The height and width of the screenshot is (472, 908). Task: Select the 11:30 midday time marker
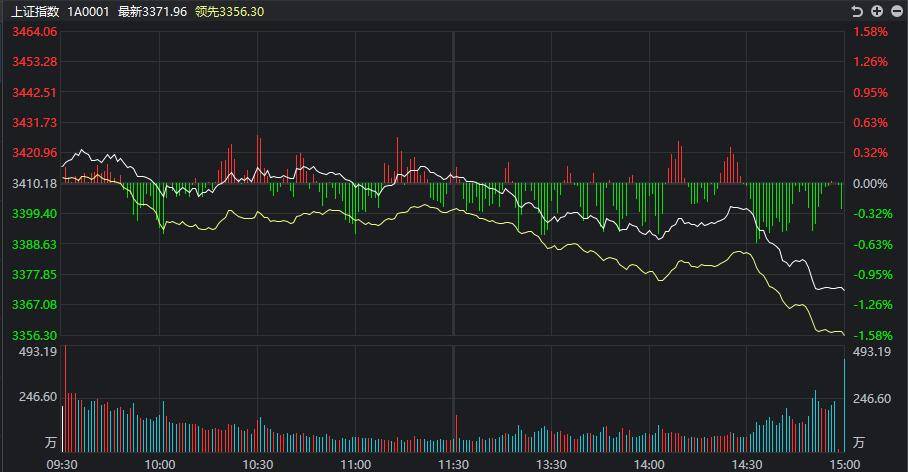[x=453, y=464]
